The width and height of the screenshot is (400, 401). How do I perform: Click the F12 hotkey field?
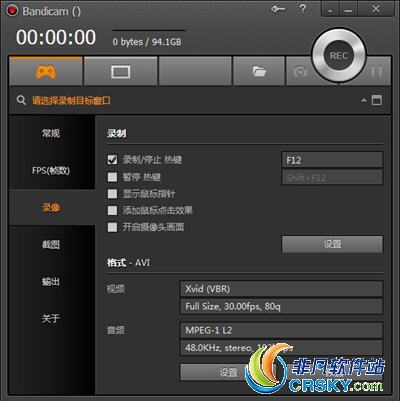click(x=332, y=160)
